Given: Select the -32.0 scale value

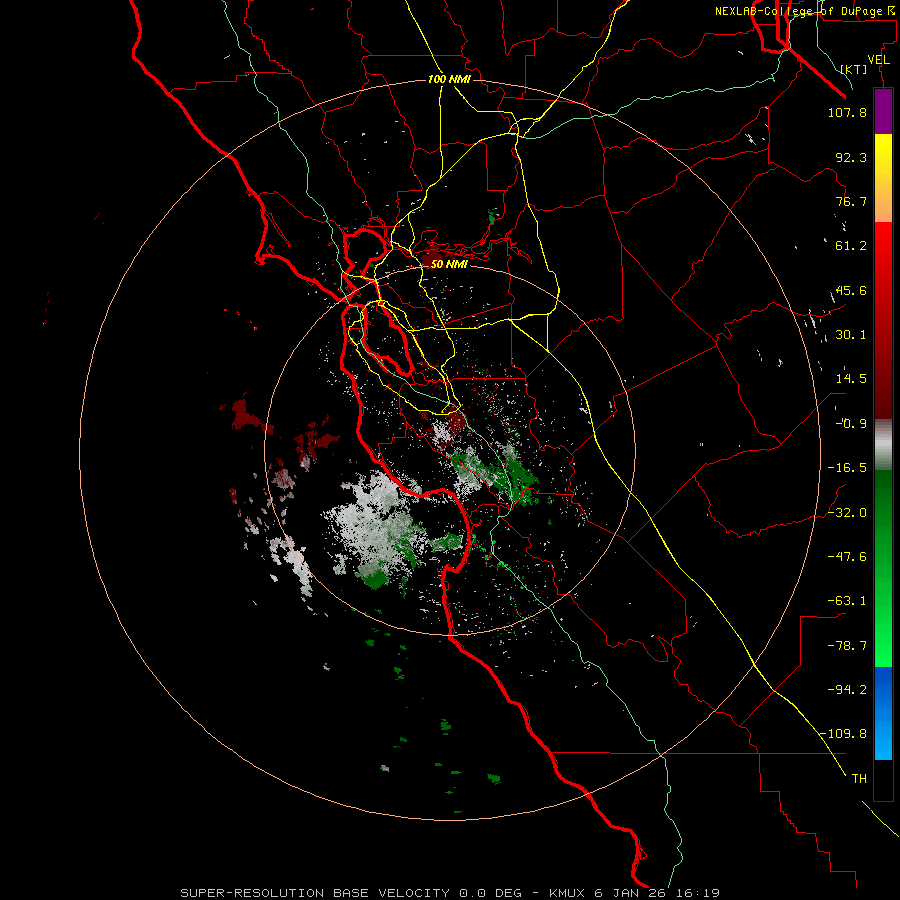Looking at the screenshot, I should pos(847,513).
